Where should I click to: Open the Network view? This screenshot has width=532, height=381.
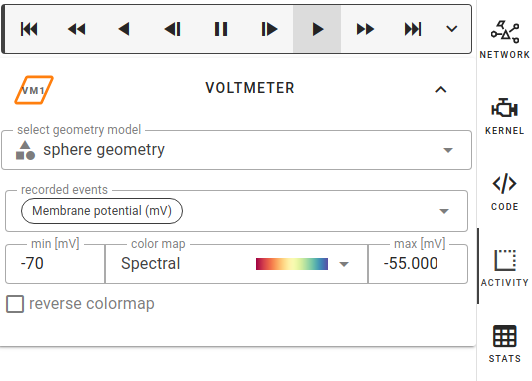505,39
